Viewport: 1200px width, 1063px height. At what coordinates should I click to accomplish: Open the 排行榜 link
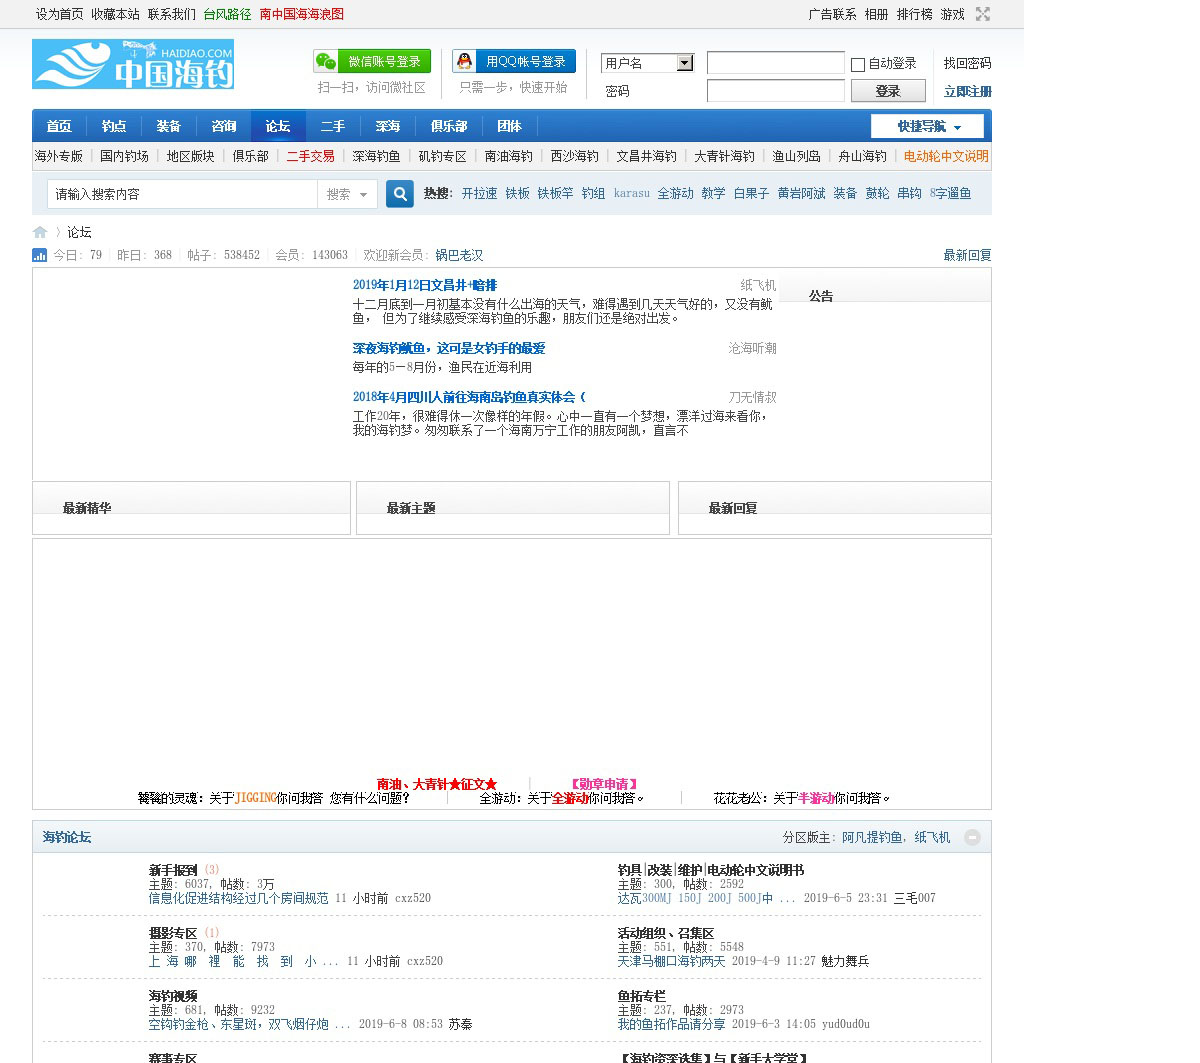tap(914, 14)
